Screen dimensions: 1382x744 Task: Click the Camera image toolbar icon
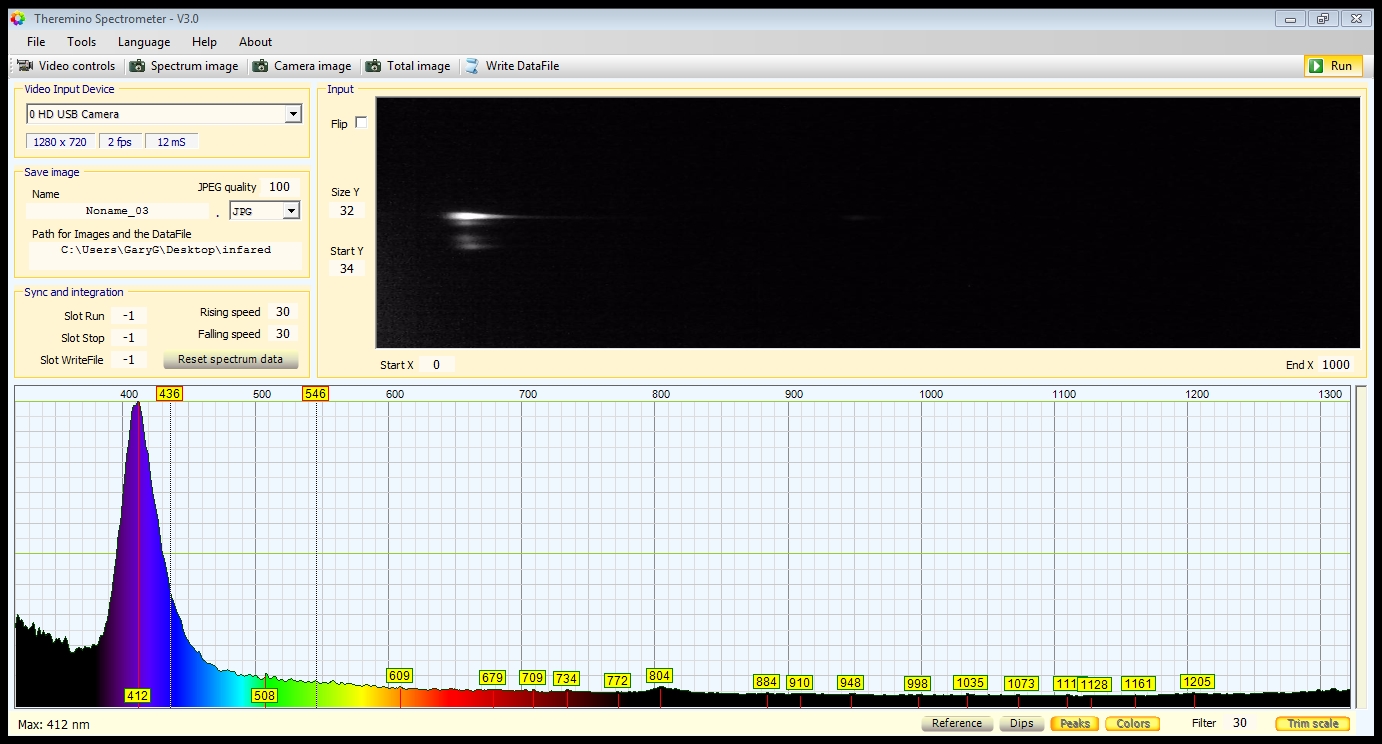[x=260, y=66]
